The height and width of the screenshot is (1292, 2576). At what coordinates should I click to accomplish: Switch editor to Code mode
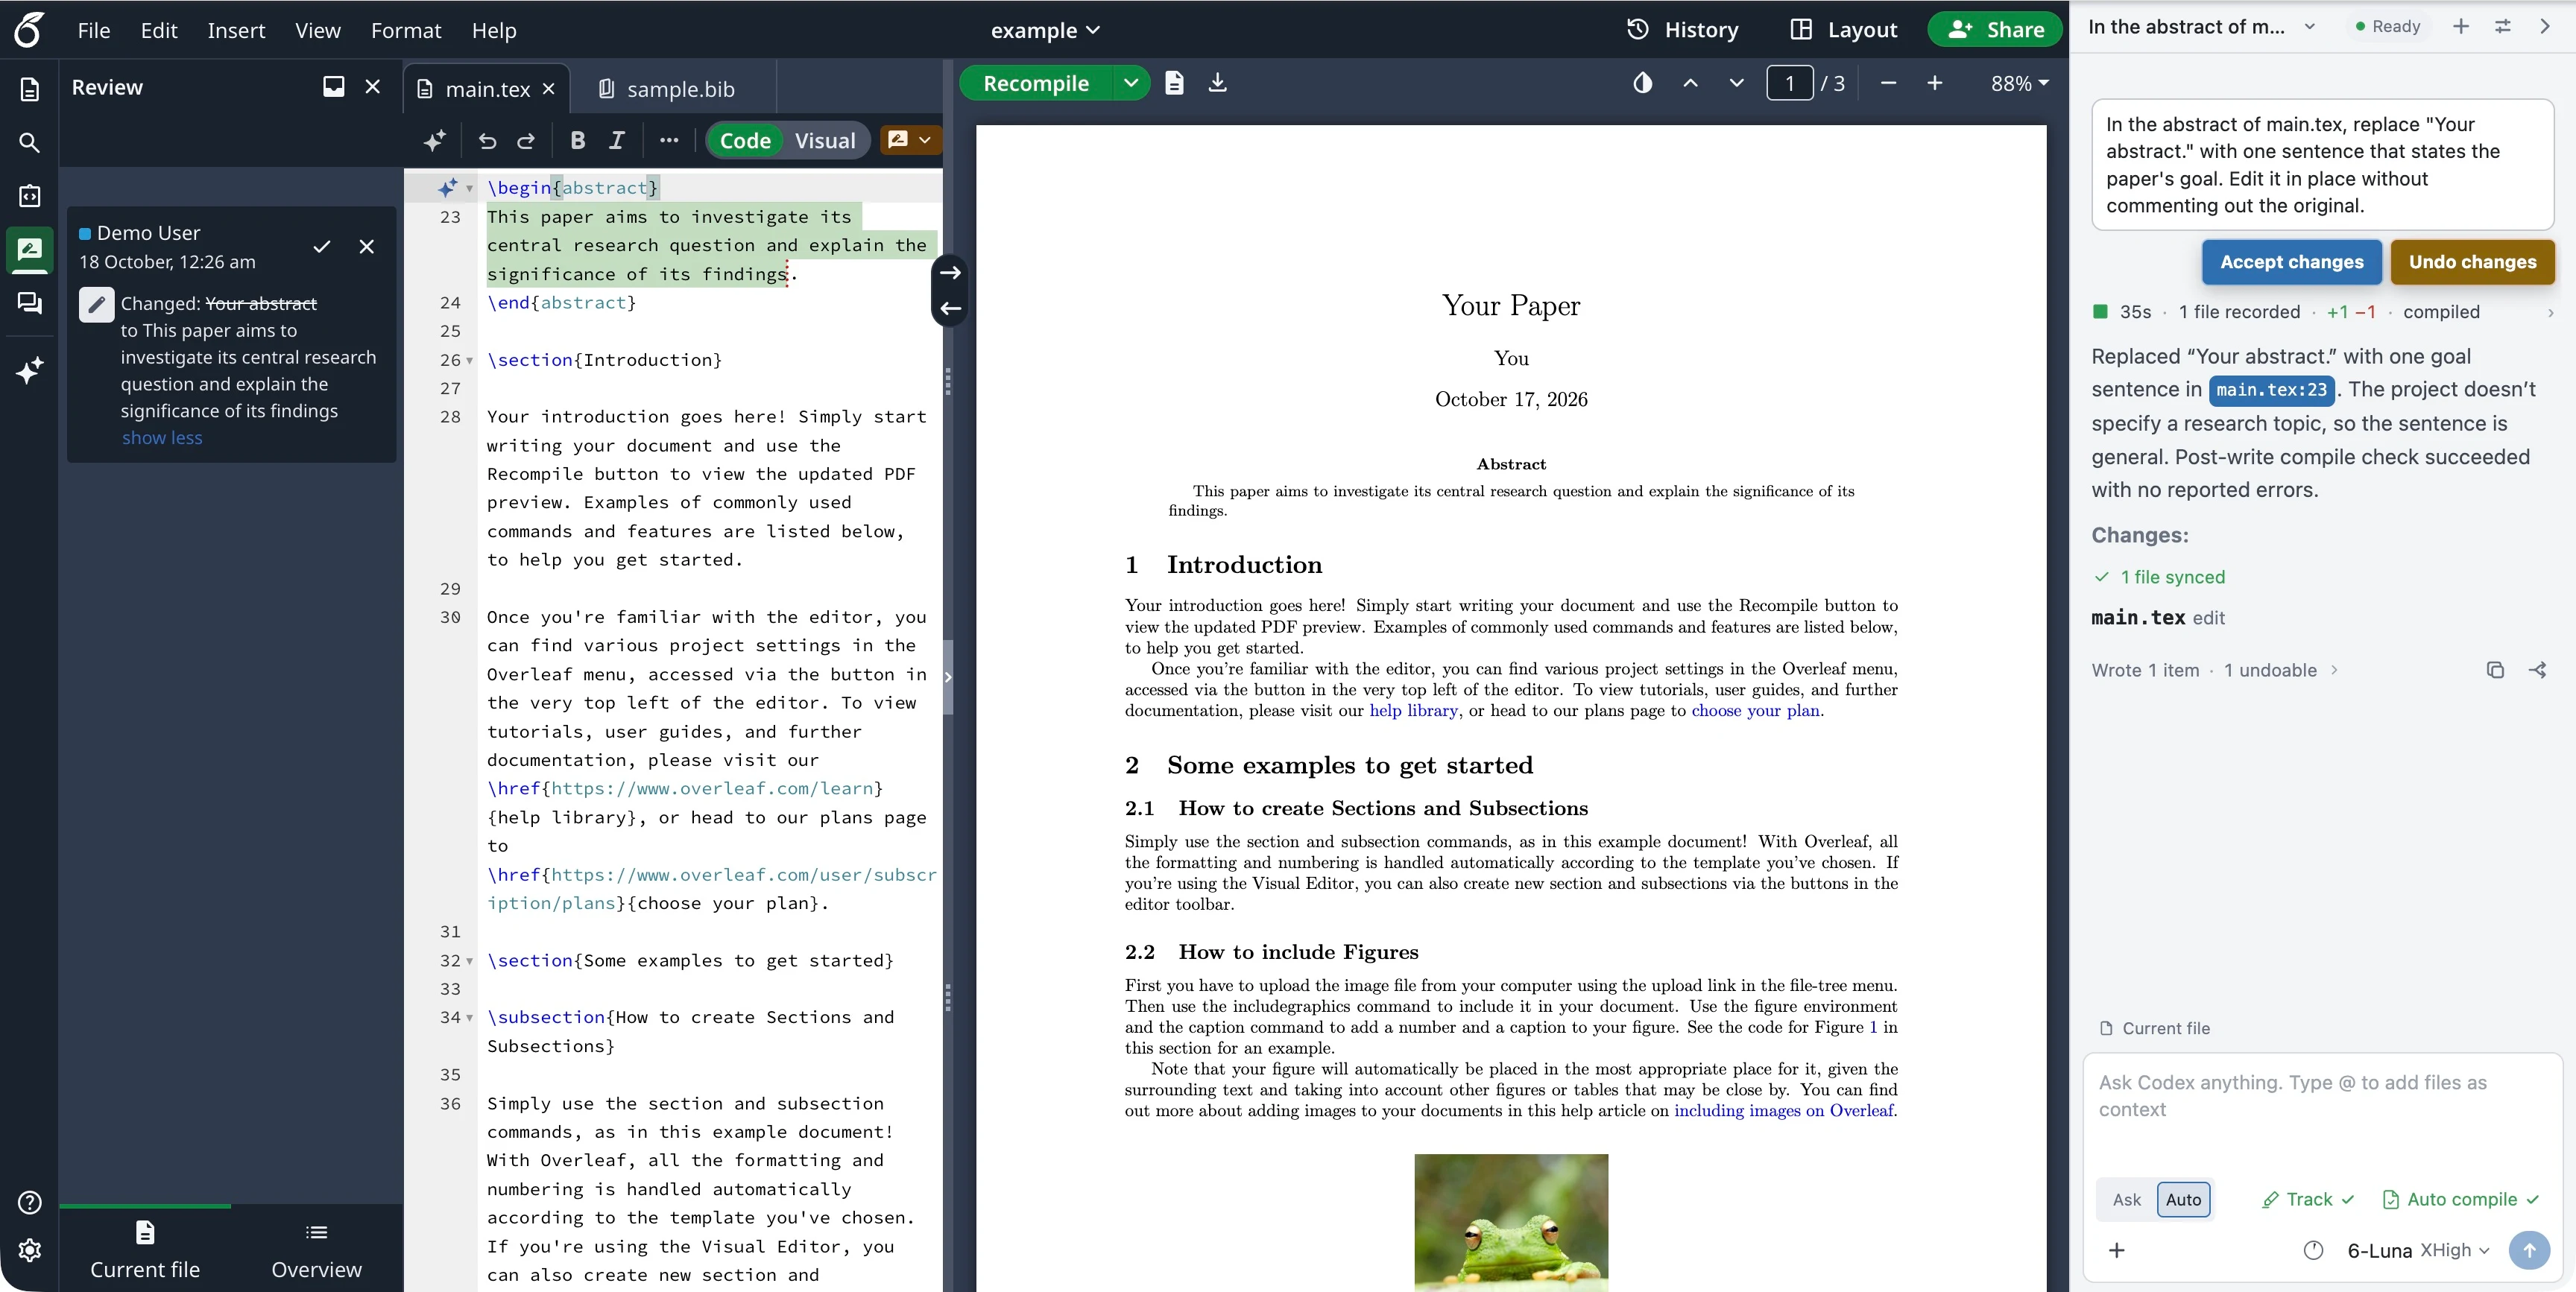click(745, 141)
